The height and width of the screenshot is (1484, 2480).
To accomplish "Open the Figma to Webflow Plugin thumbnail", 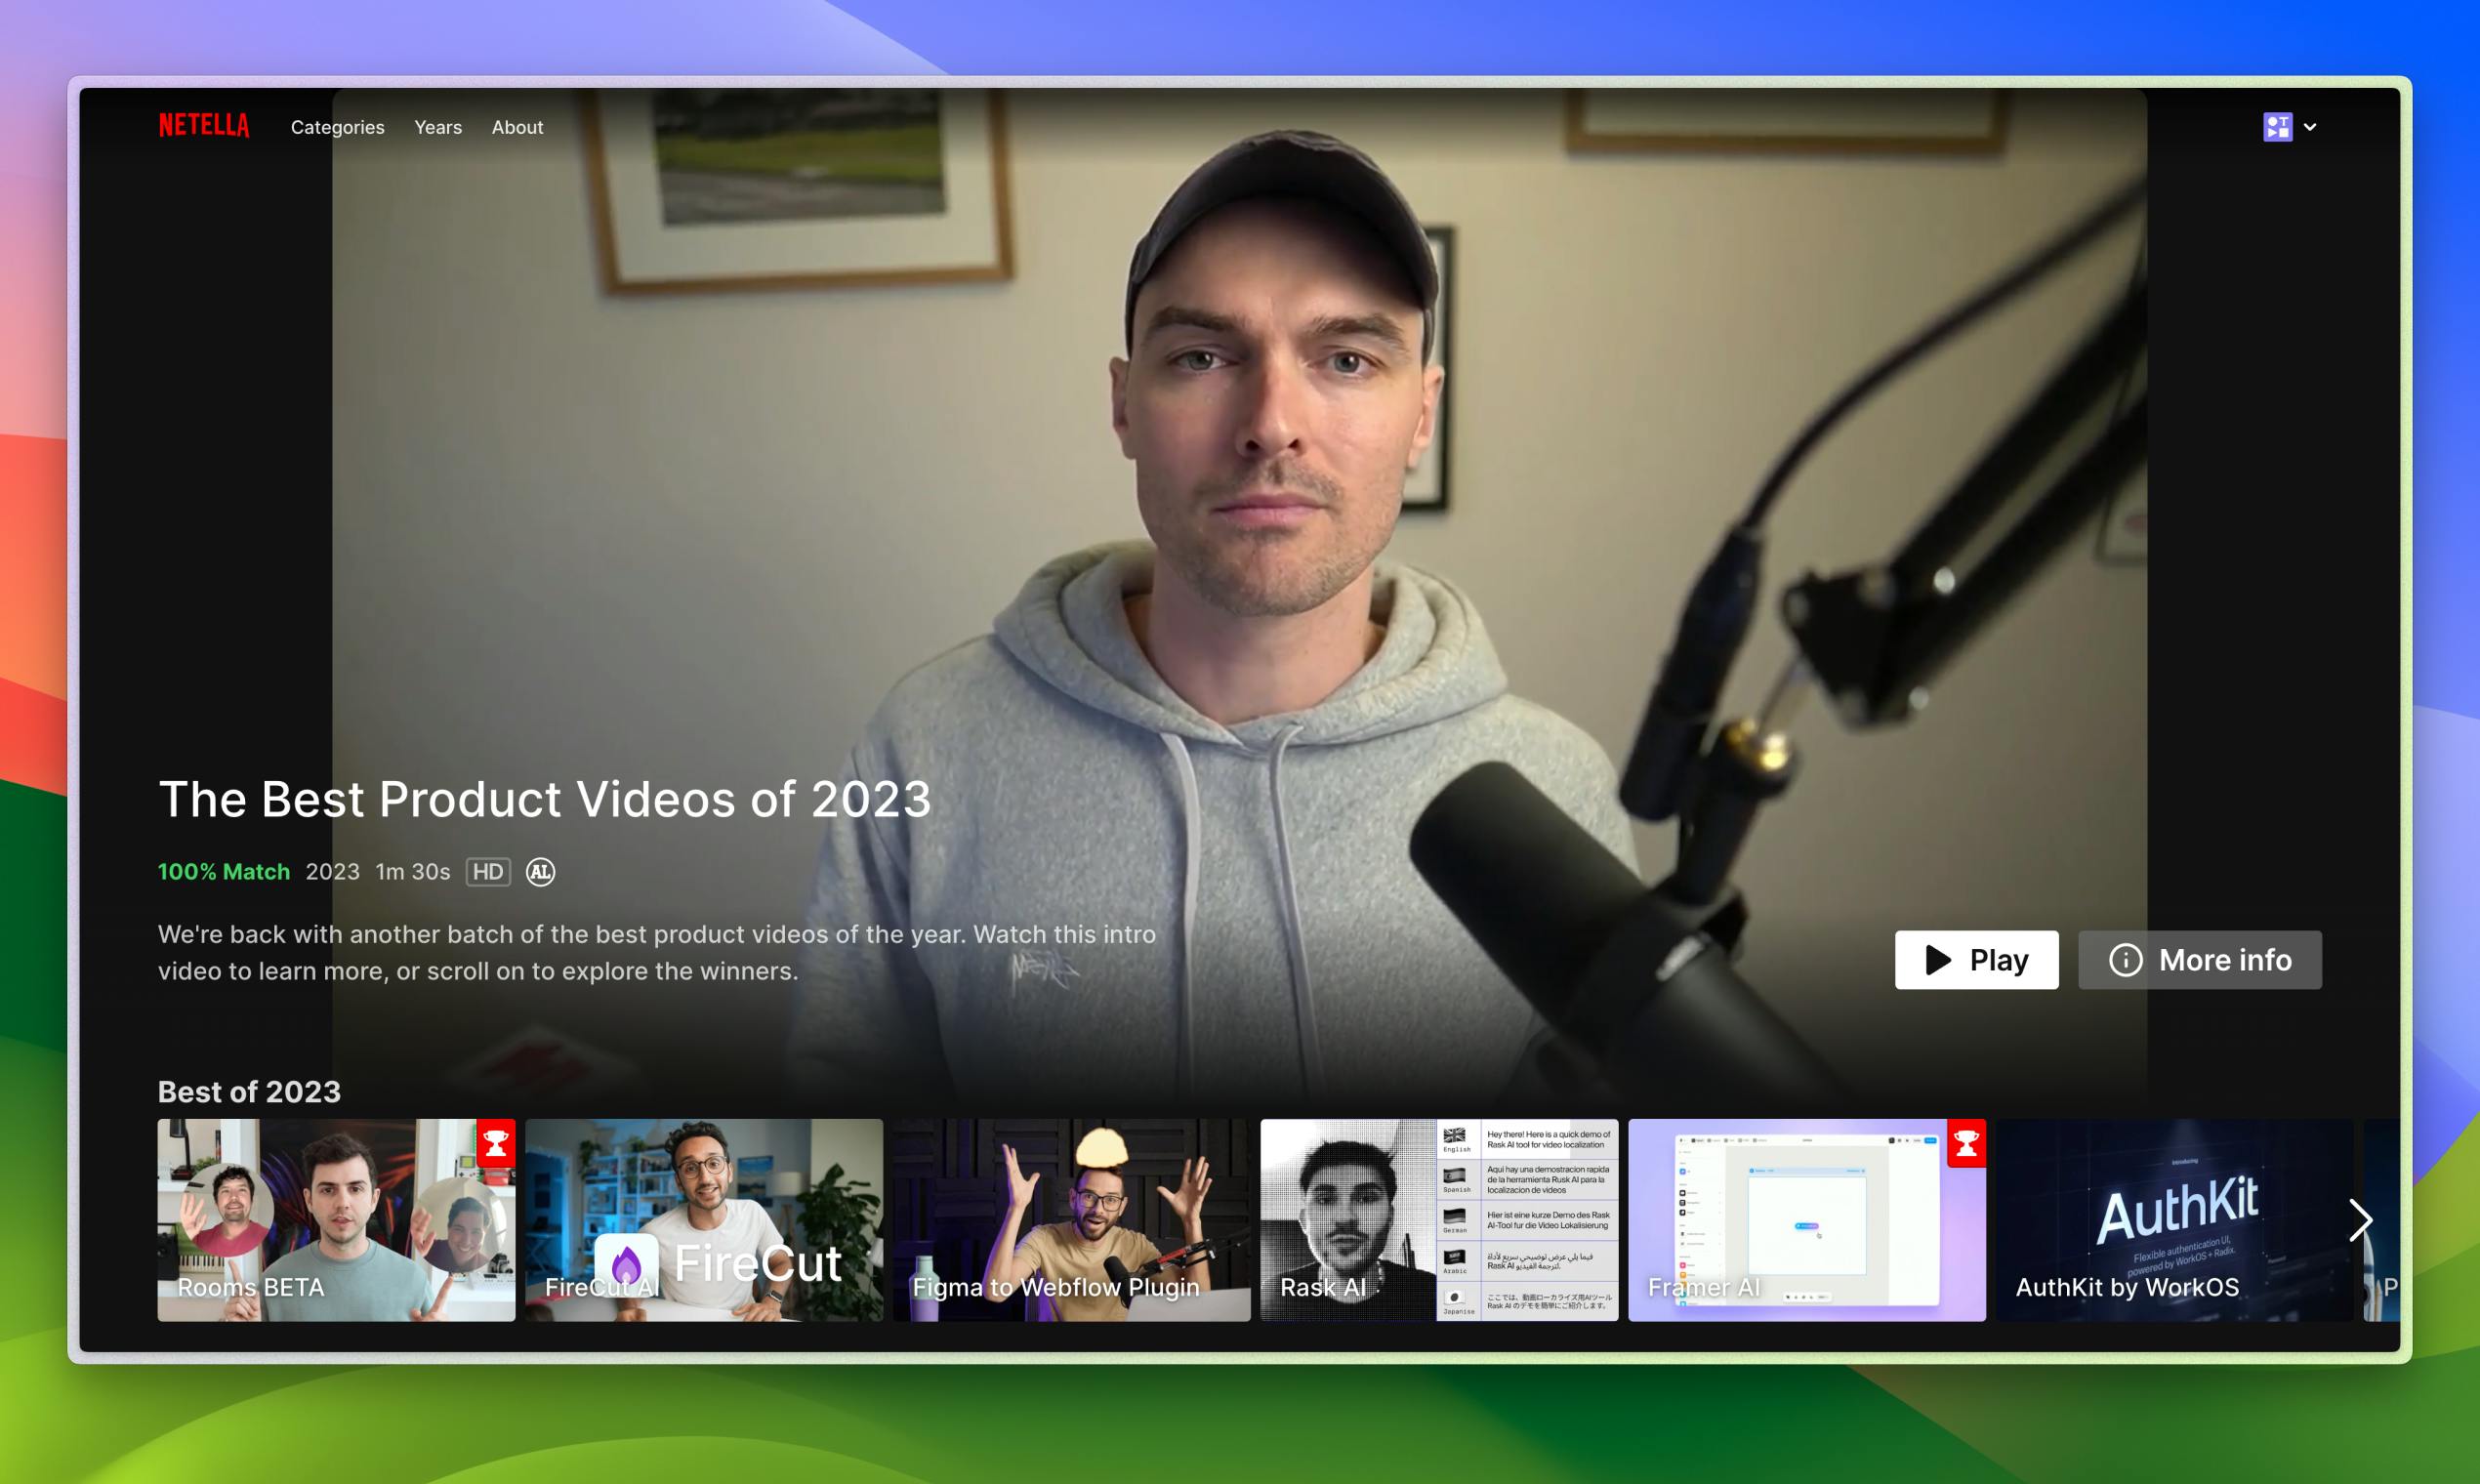I will (1071, 1220).
